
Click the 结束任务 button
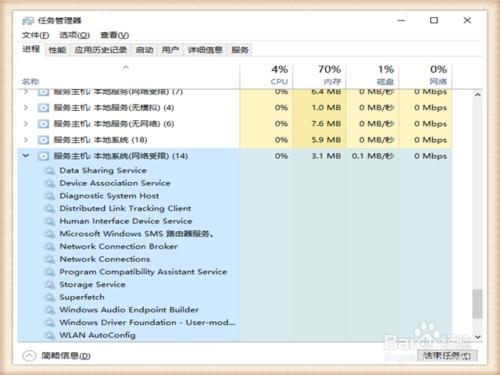tap(447, 356)
